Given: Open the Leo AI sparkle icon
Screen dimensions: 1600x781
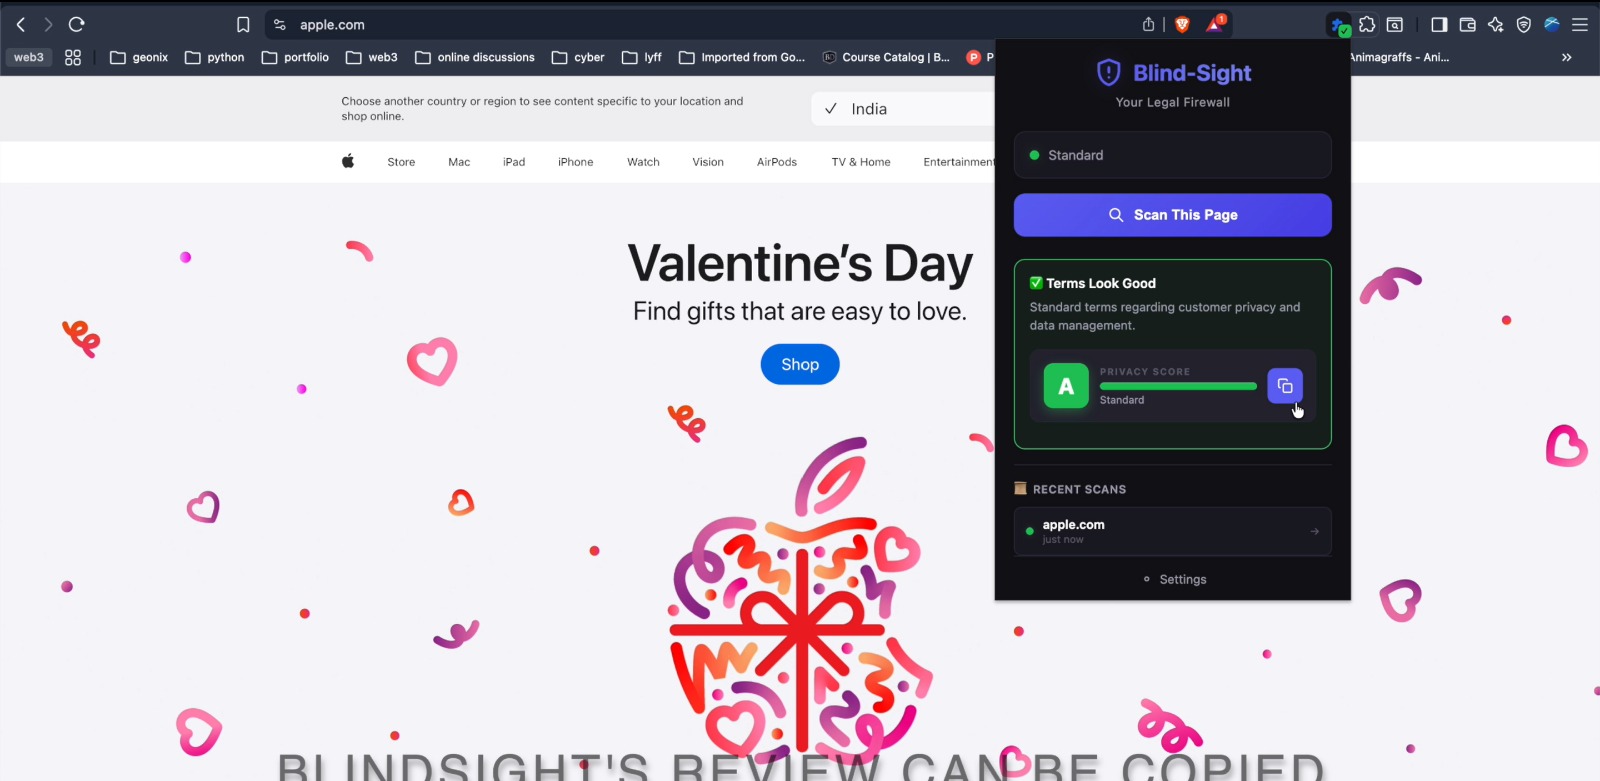Looking at the screenshot, I should [1496, 25].
